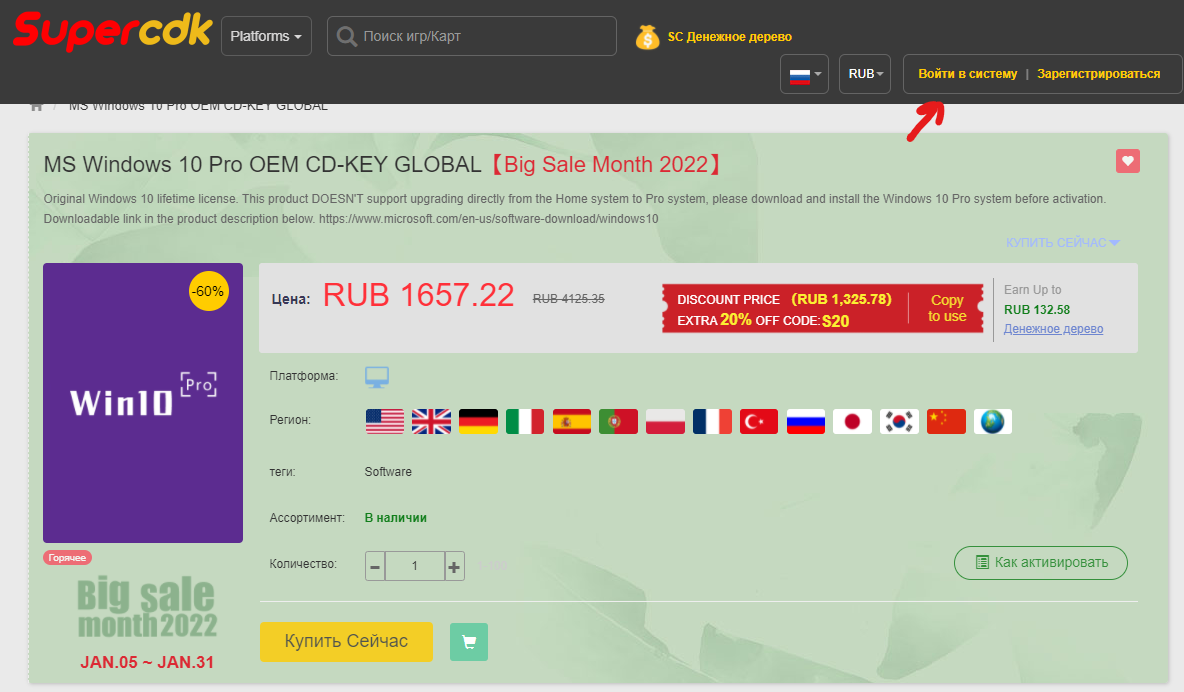Viewport: 1184px width, 692px height.
Task: Open the Platforms dropdown menu
Action: tap(266, 36)
